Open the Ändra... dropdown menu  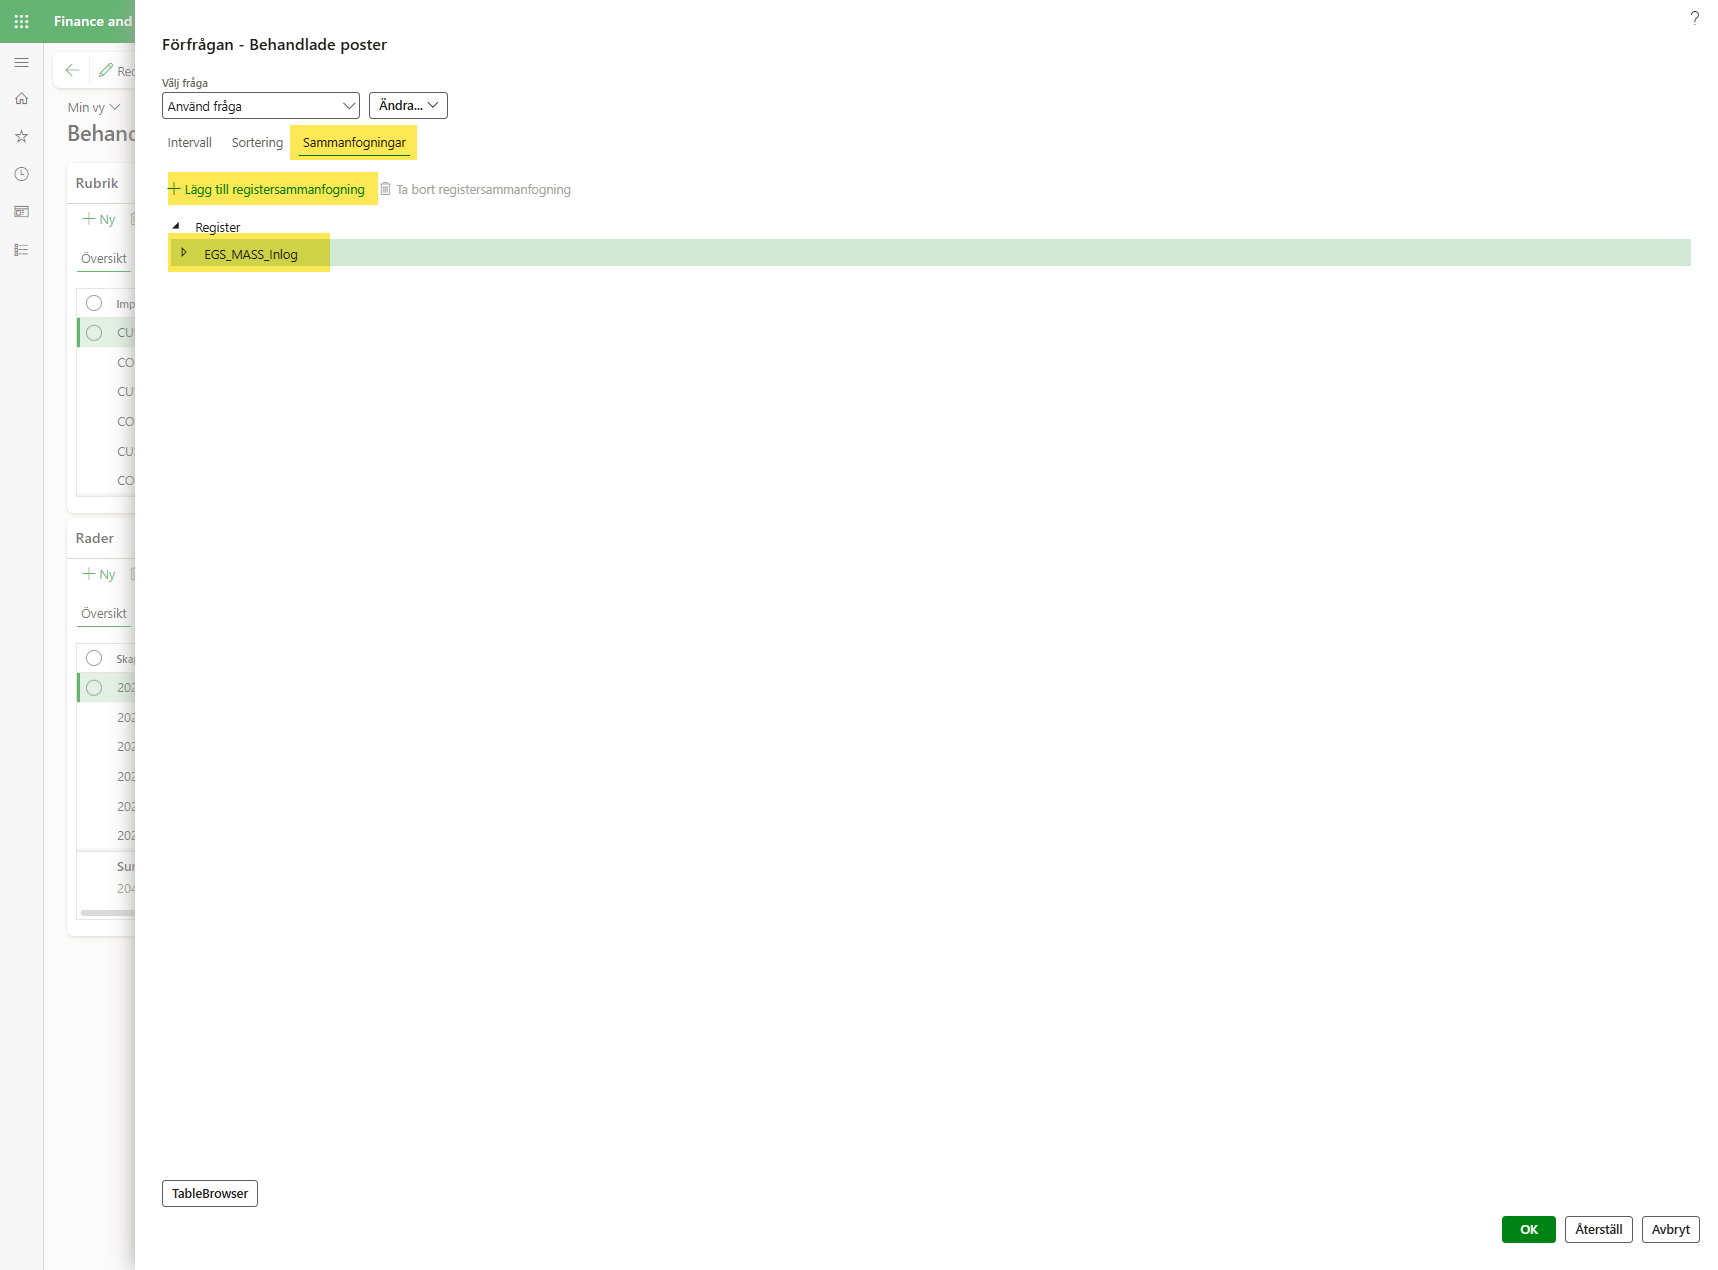click(408, 106)
